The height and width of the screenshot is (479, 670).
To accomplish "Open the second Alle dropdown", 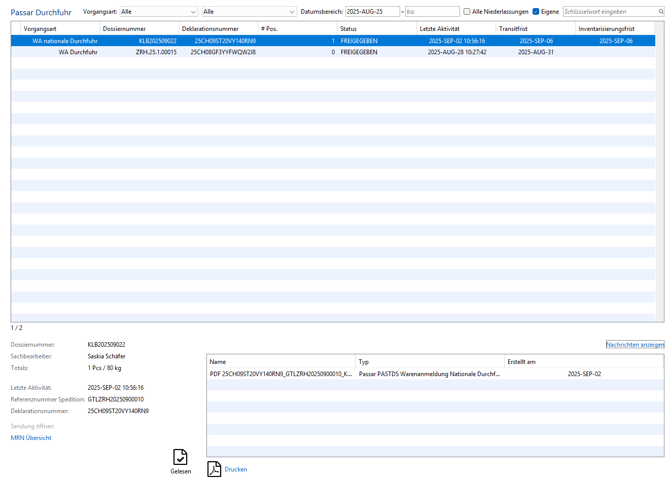I will pyautogui.click(x=249, y=12).
